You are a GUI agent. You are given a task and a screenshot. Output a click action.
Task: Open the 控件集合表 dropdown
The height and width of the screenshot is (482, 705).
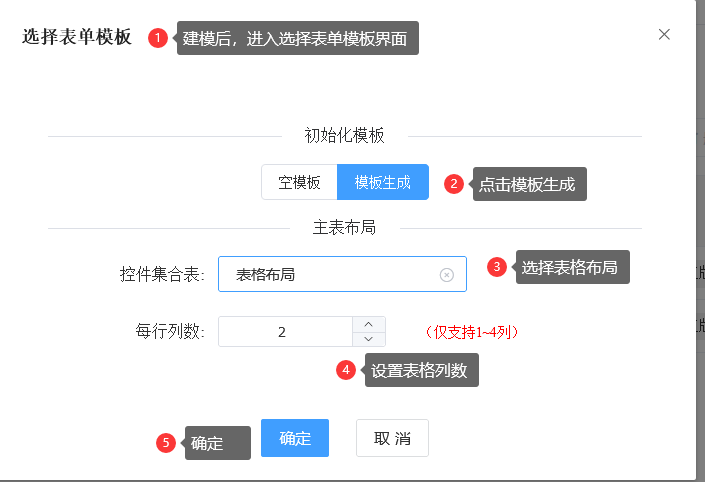342,274
